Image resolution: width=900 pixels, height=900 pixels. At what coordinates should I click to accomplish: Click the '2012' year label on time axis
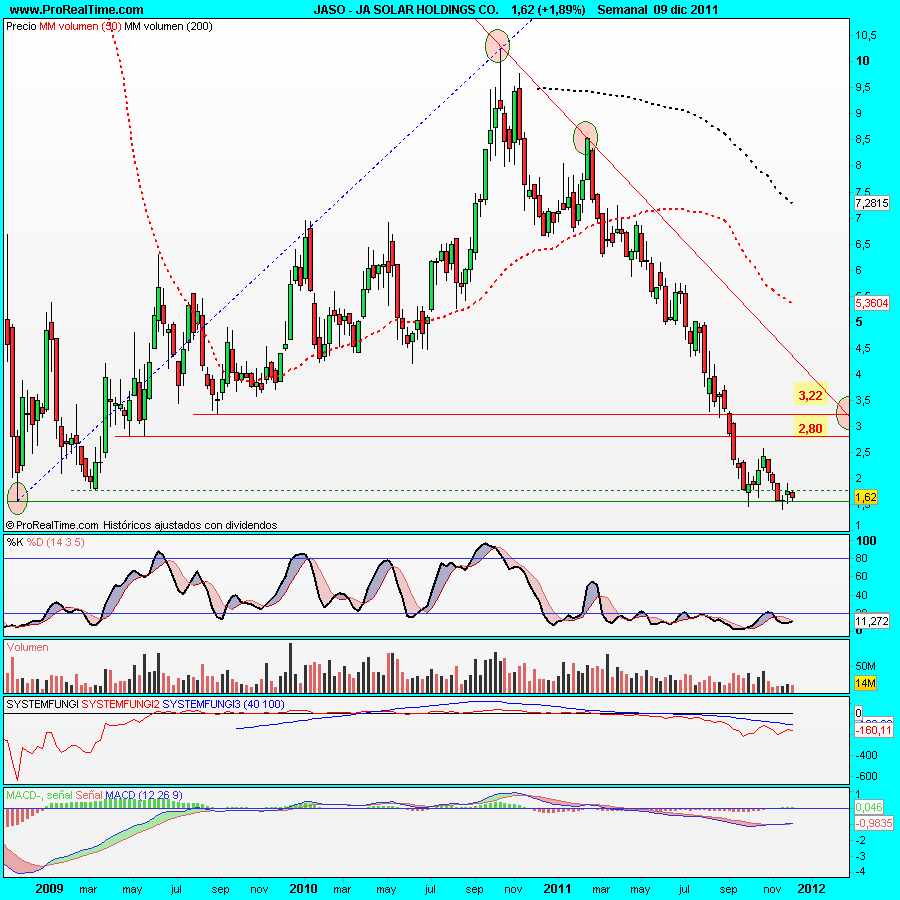pyautogui.click(x=810, y=889)
